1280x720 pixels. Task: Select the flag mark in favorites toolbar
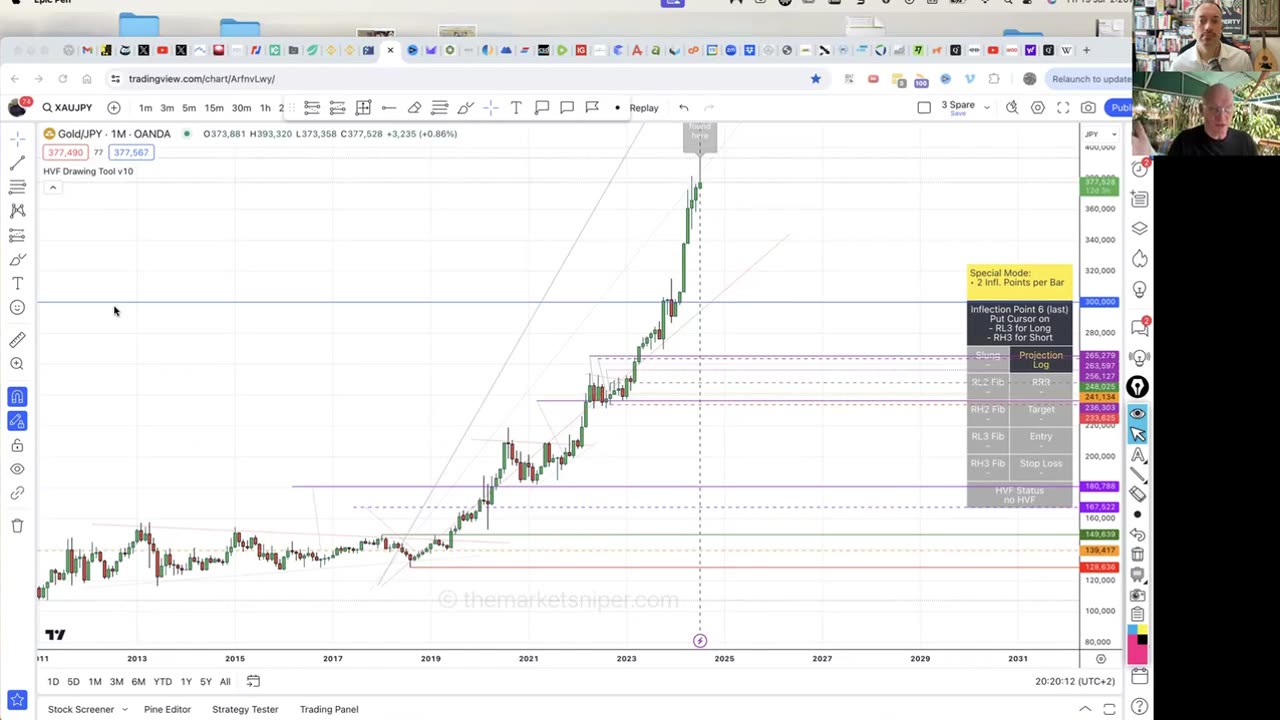[x=592, y=108]
